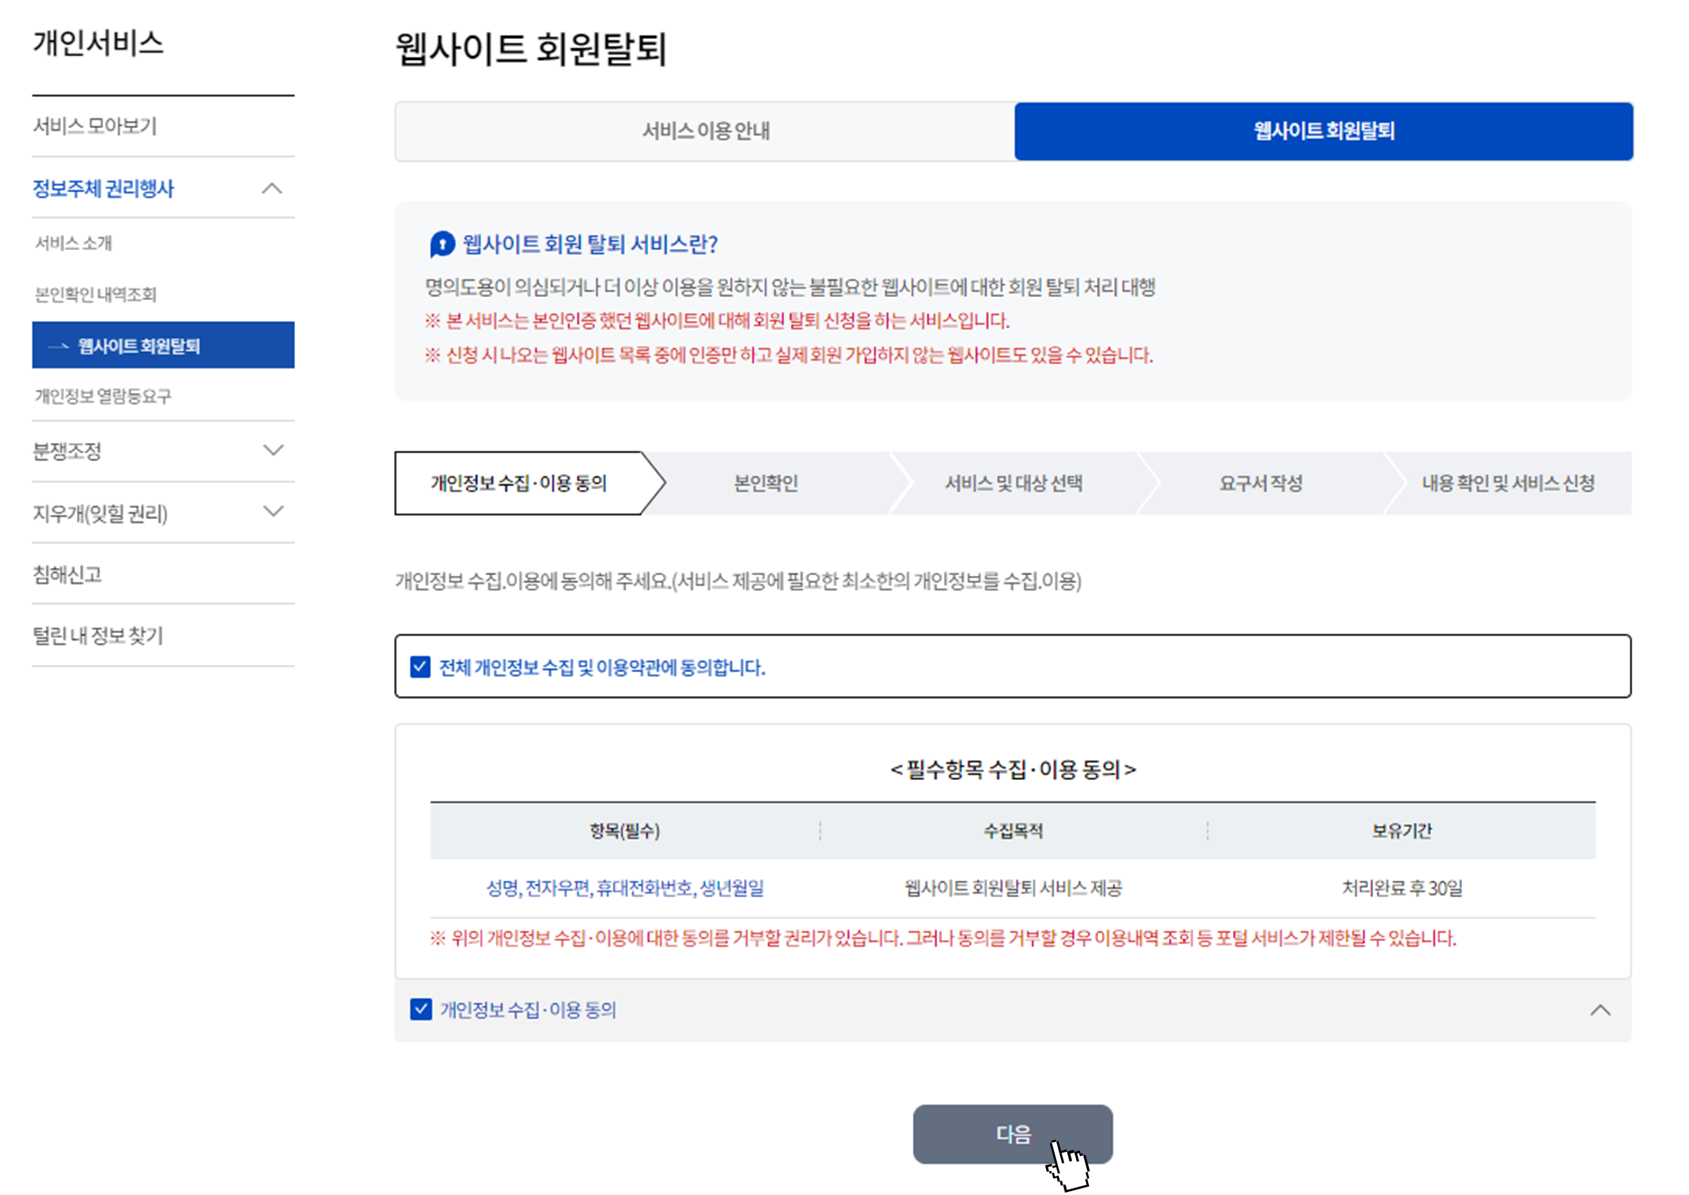Collapse 정보주체 권리행사 chevron
The height and width of the screenshot is (1195, 1689).
pos(272,188)
